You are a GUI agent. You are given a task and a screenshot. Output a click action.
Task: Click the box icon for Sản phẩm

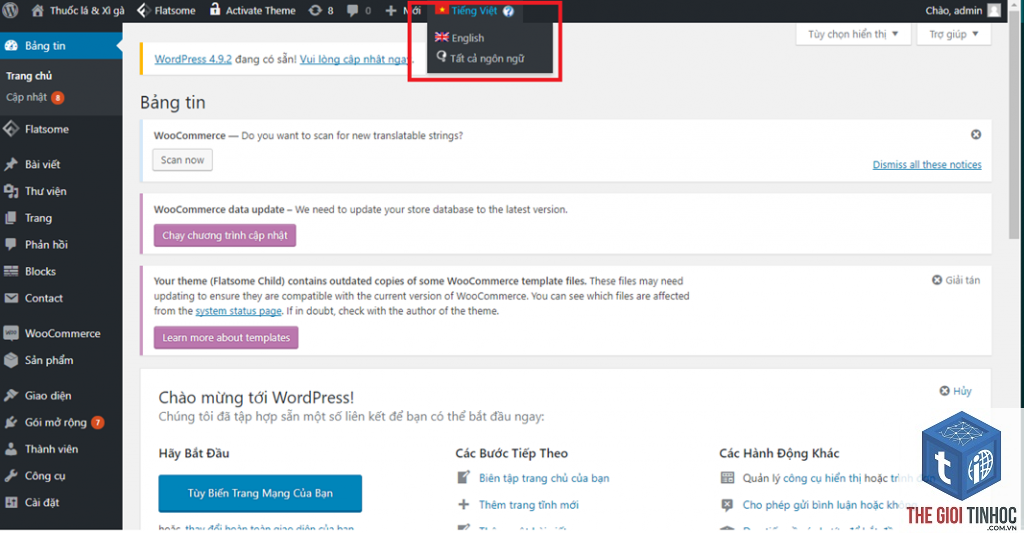(11, 360)
